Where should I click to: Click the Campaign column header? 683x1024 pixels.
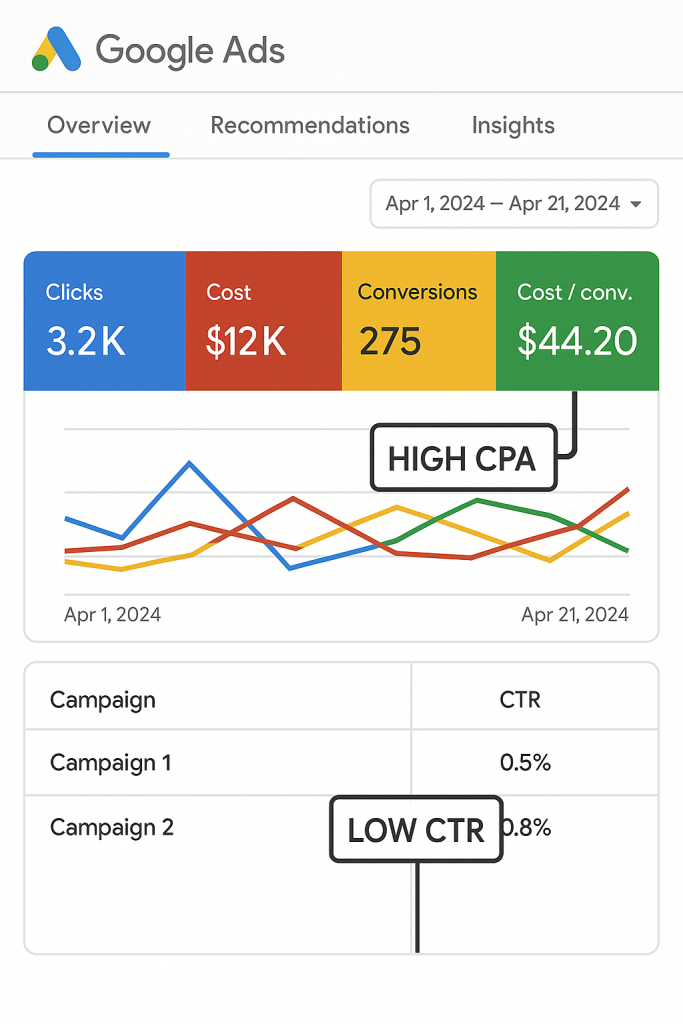[x=103, y=699]
